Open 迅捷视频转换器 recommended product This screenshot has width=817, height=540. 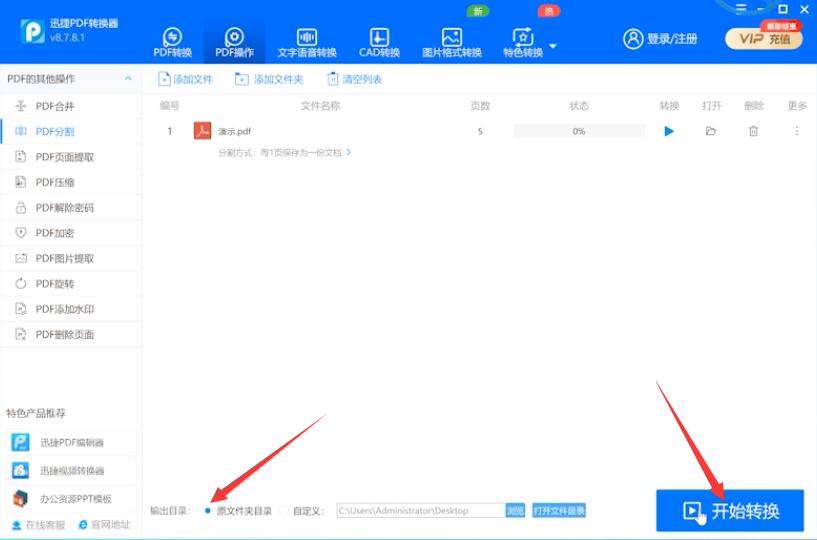71,471
